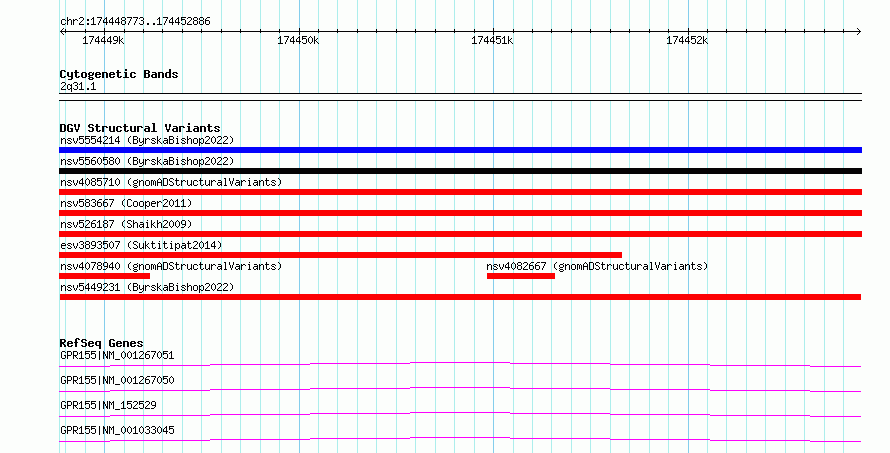Click the 174452k ruler label
Screen dimensions: 890x453
coord(687,40)
